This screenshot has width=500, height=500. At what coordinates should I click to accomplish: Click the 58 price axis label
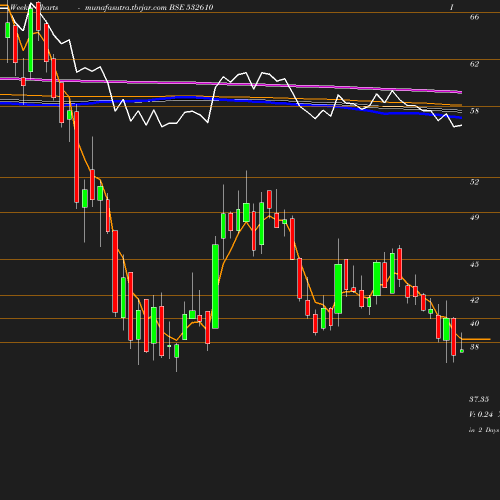click(x=474, y=111)
